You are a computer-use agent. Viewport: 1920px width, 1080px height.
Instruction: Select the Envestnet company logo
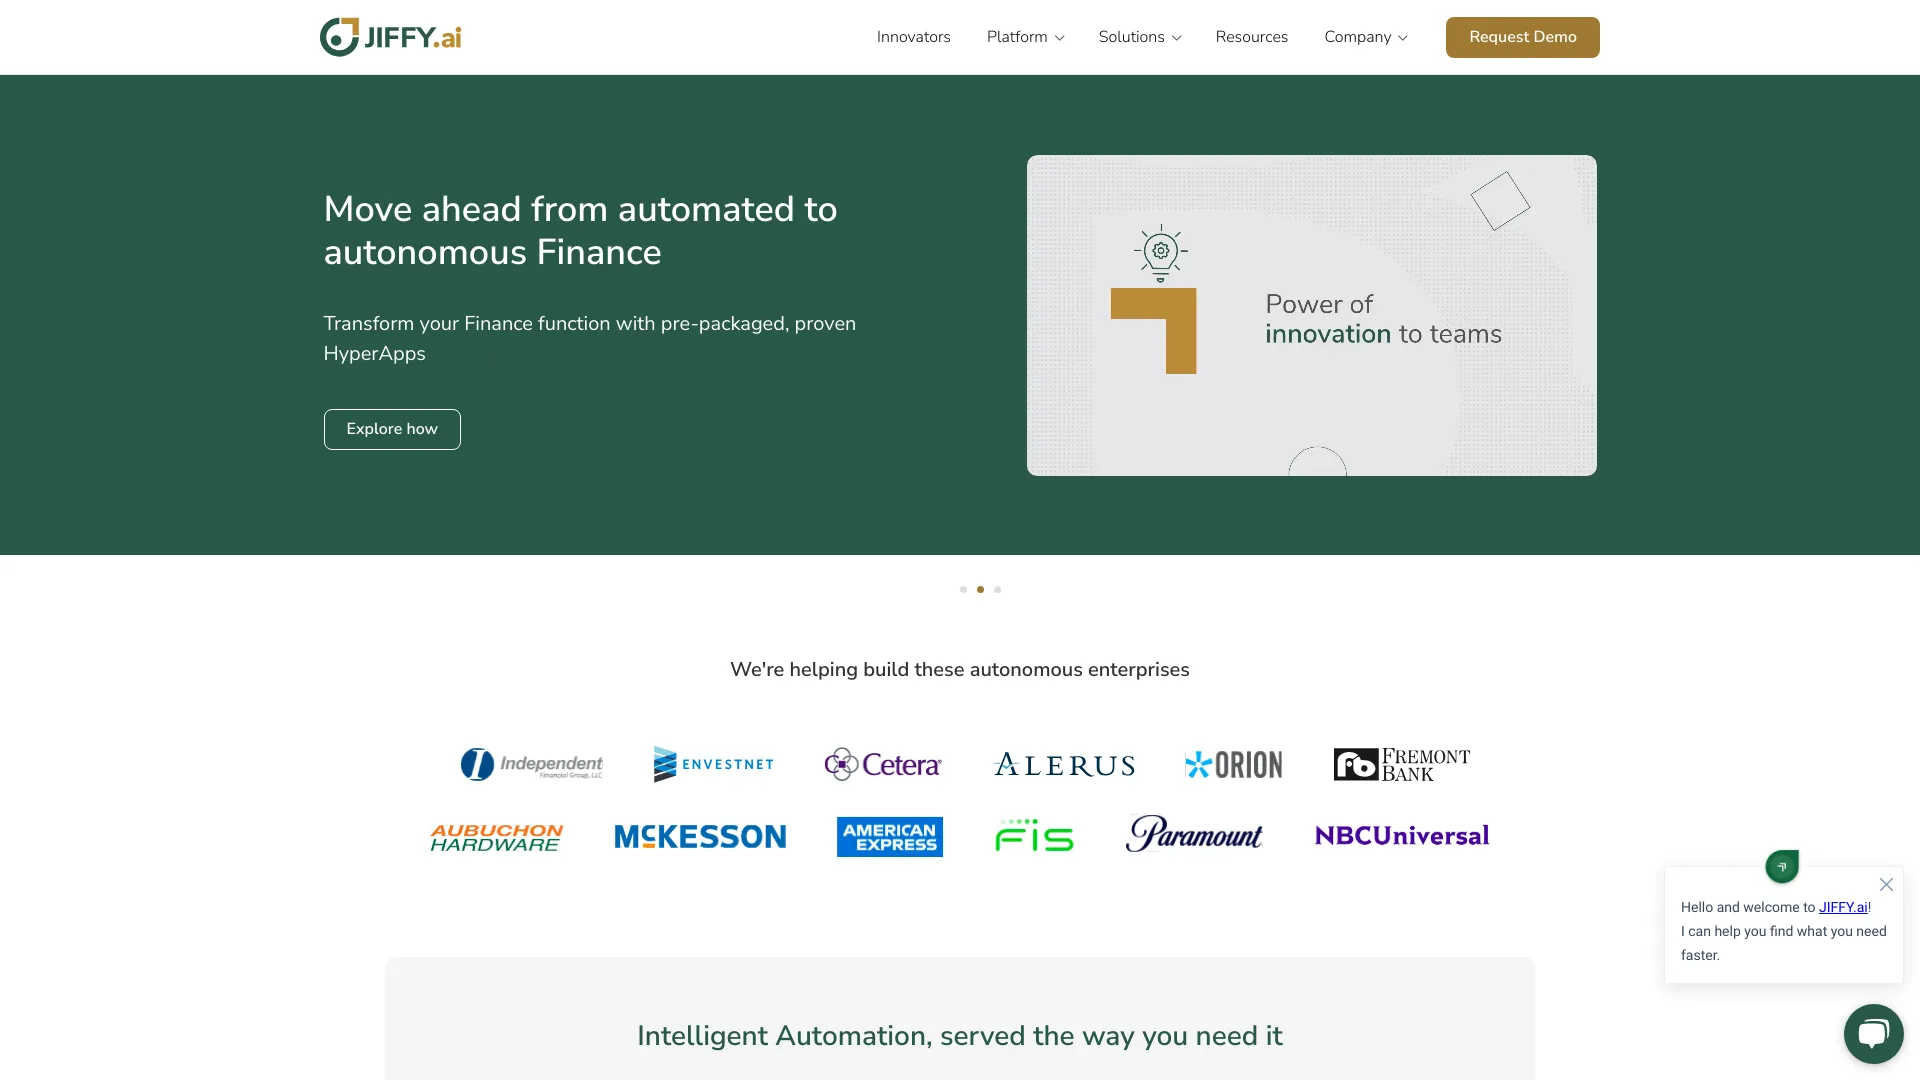[713, 764]
